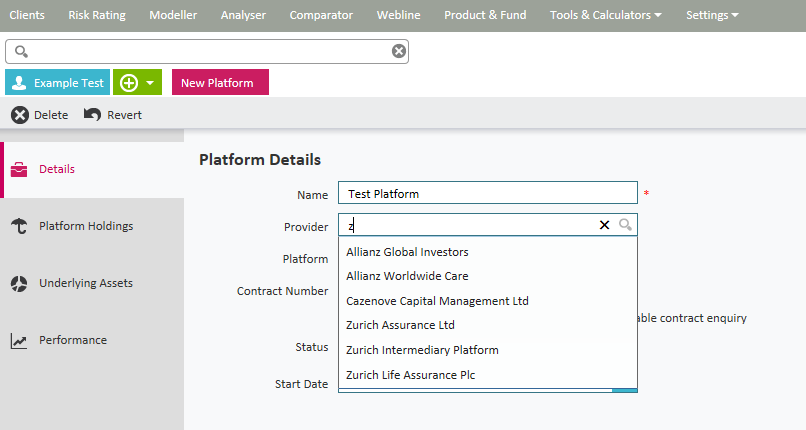Screen dimensions: 806x430
Task: Click the Revert arrow icon
Action: pyautogui.click(x=93, y=115)
